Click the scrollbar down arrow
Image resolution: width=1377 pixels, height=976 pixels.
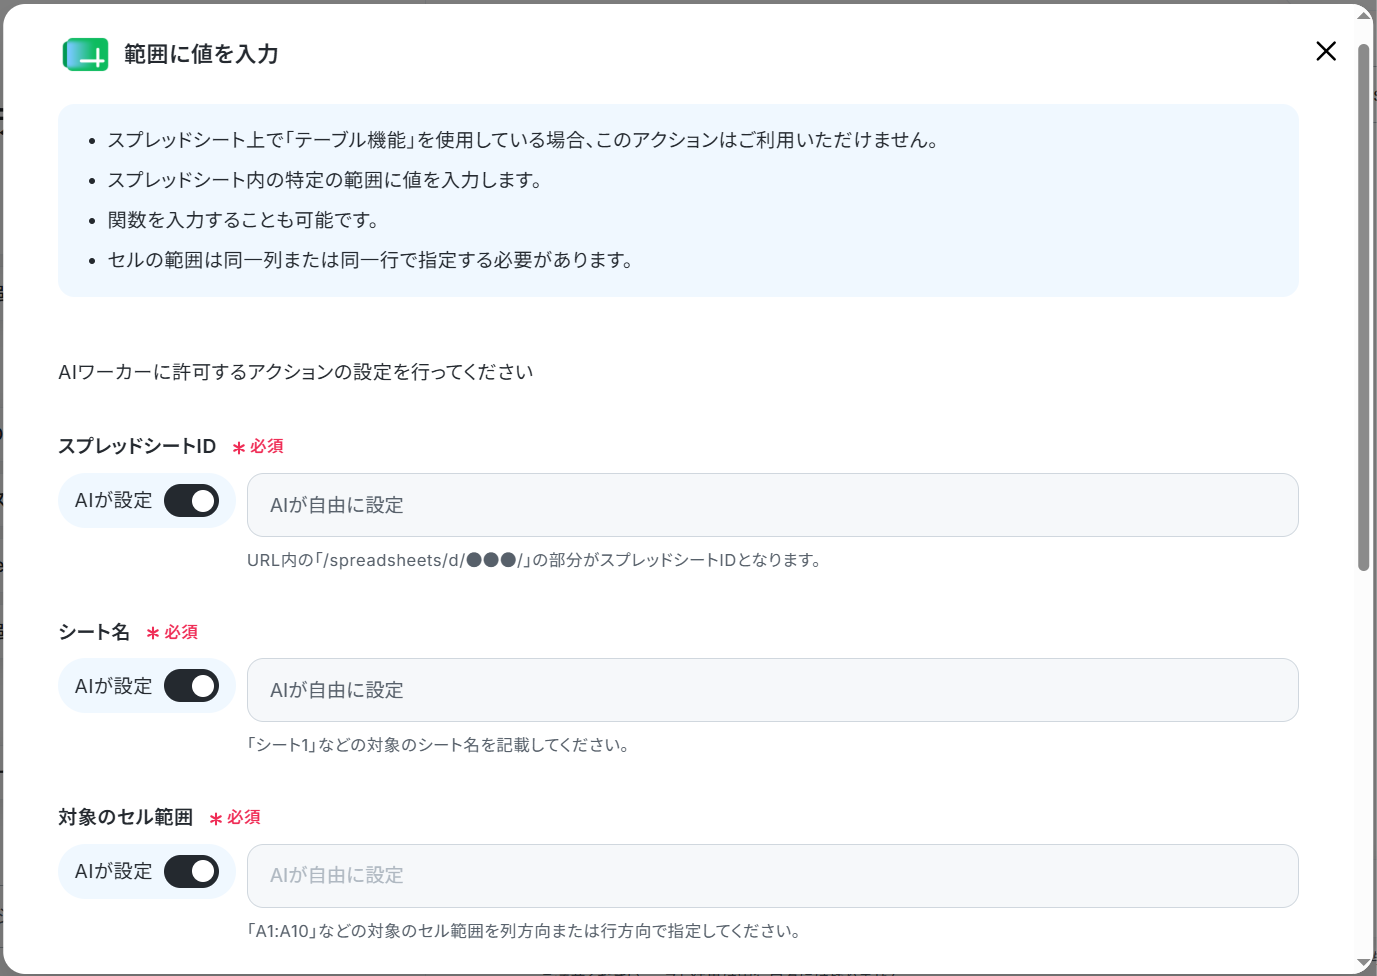coord(1364,963)
